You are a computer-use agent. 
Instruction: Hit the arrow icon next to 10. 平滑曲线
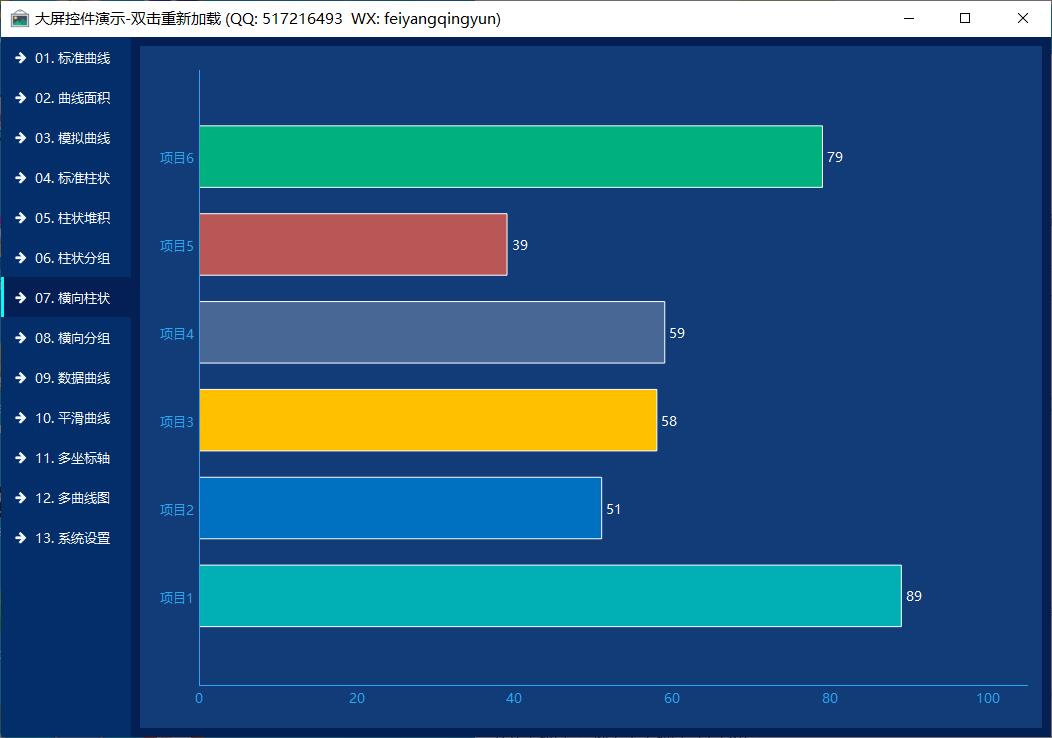click(20, 418)
